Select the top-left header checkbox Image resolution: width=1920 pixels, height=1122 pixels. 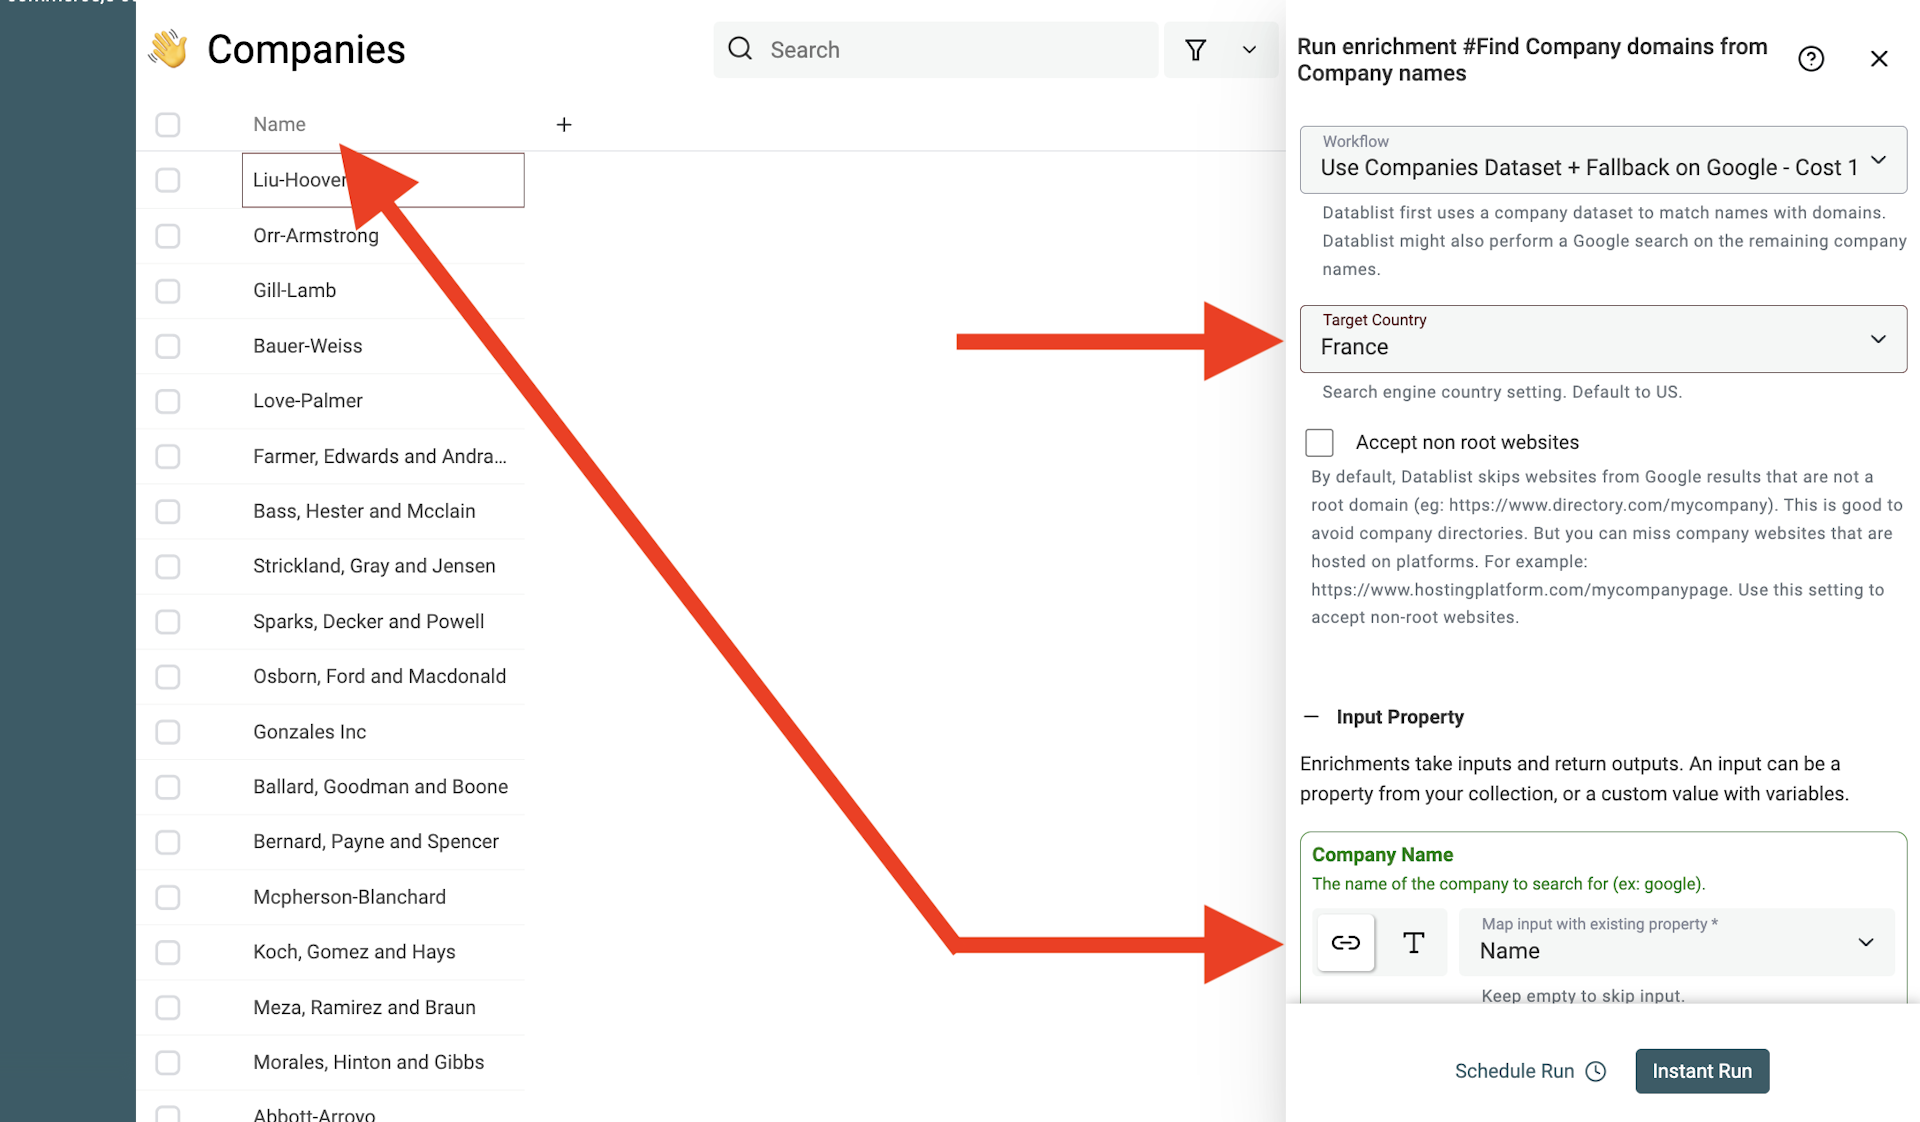tap(168, 123)
